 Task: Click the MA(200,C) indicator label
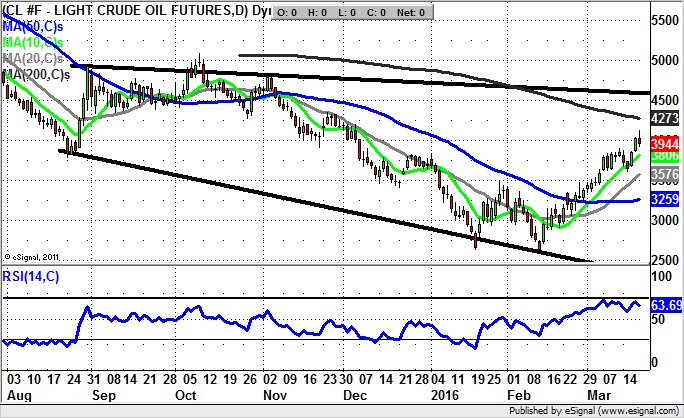point(38,74)
